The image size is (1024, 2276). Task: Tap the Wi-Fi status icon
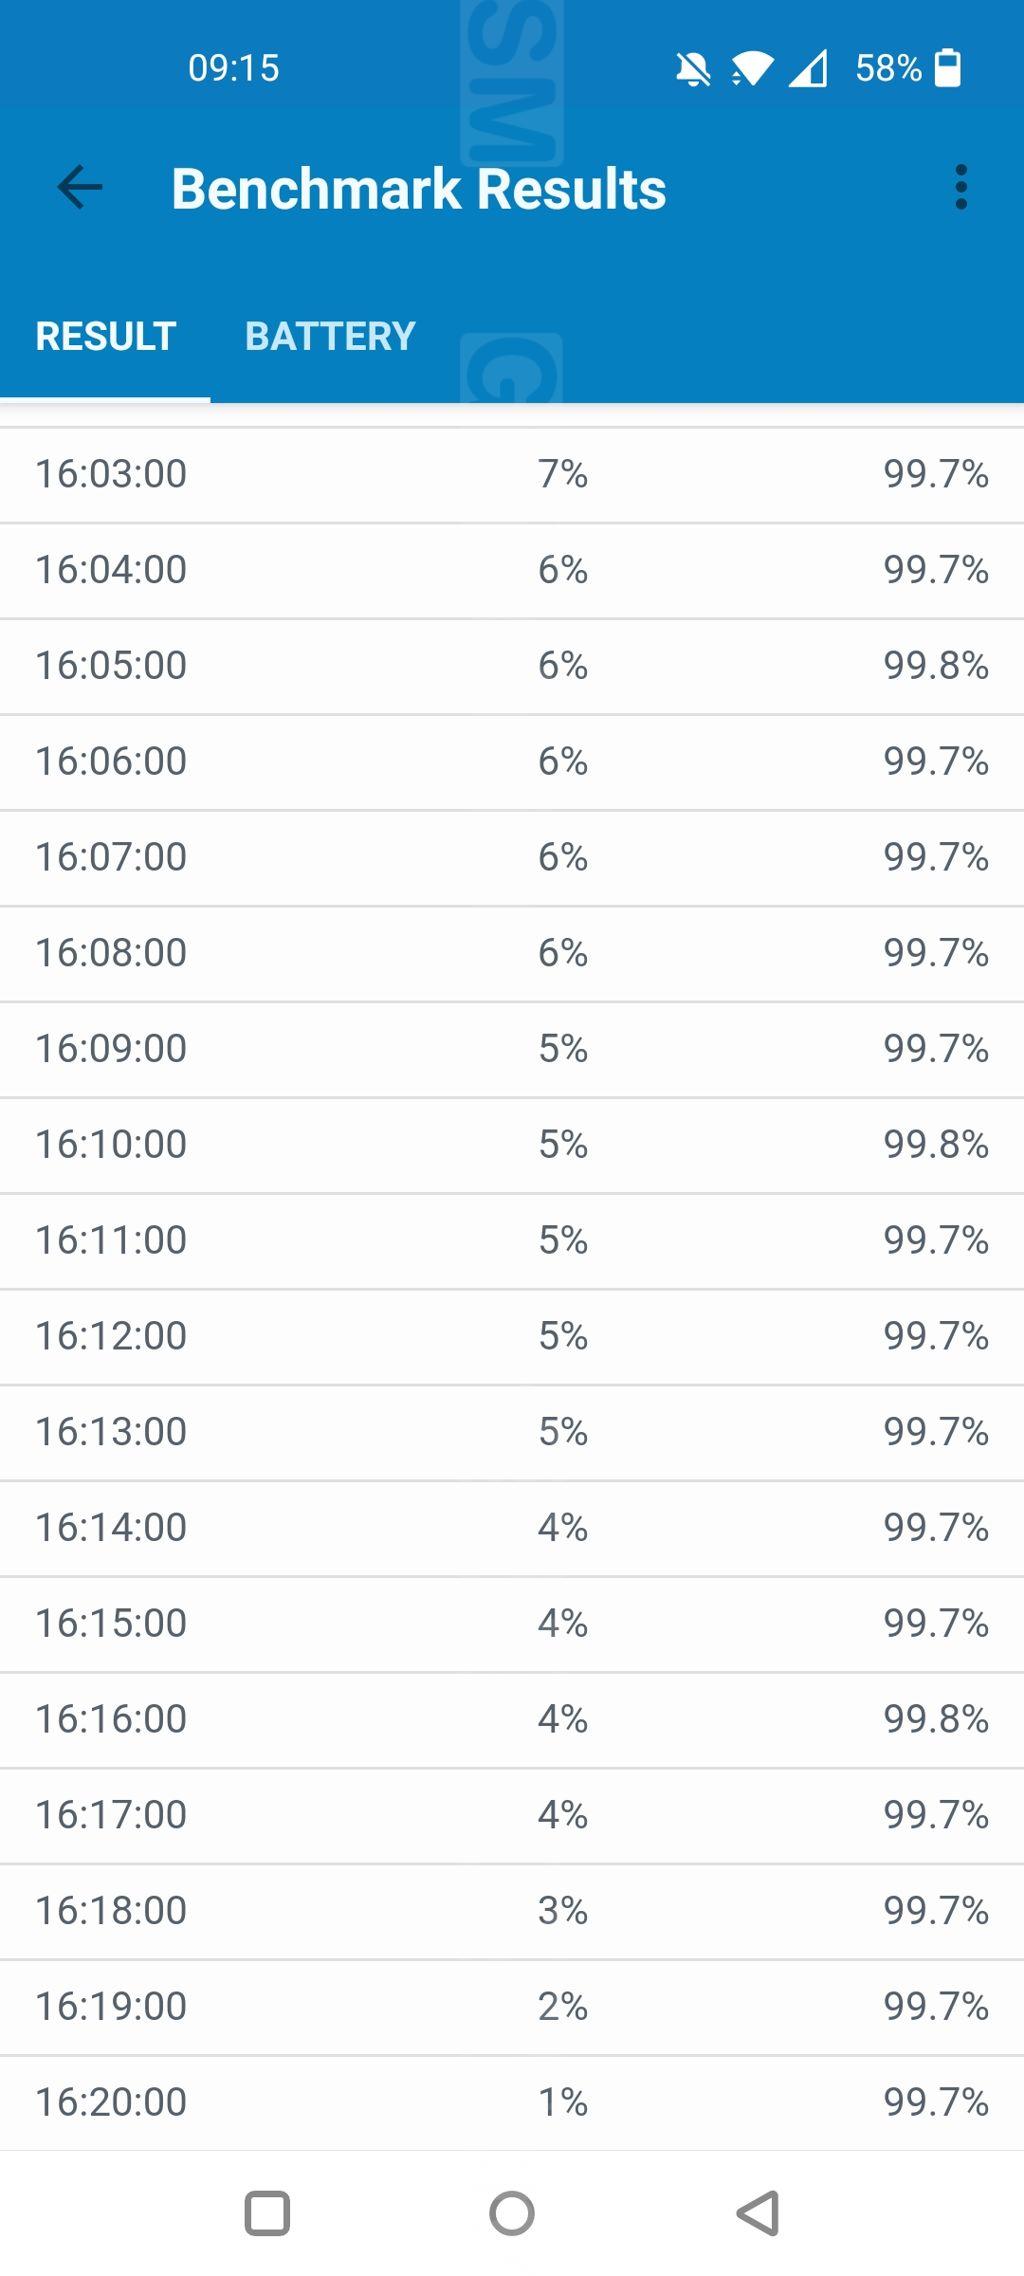click(752, 69)
